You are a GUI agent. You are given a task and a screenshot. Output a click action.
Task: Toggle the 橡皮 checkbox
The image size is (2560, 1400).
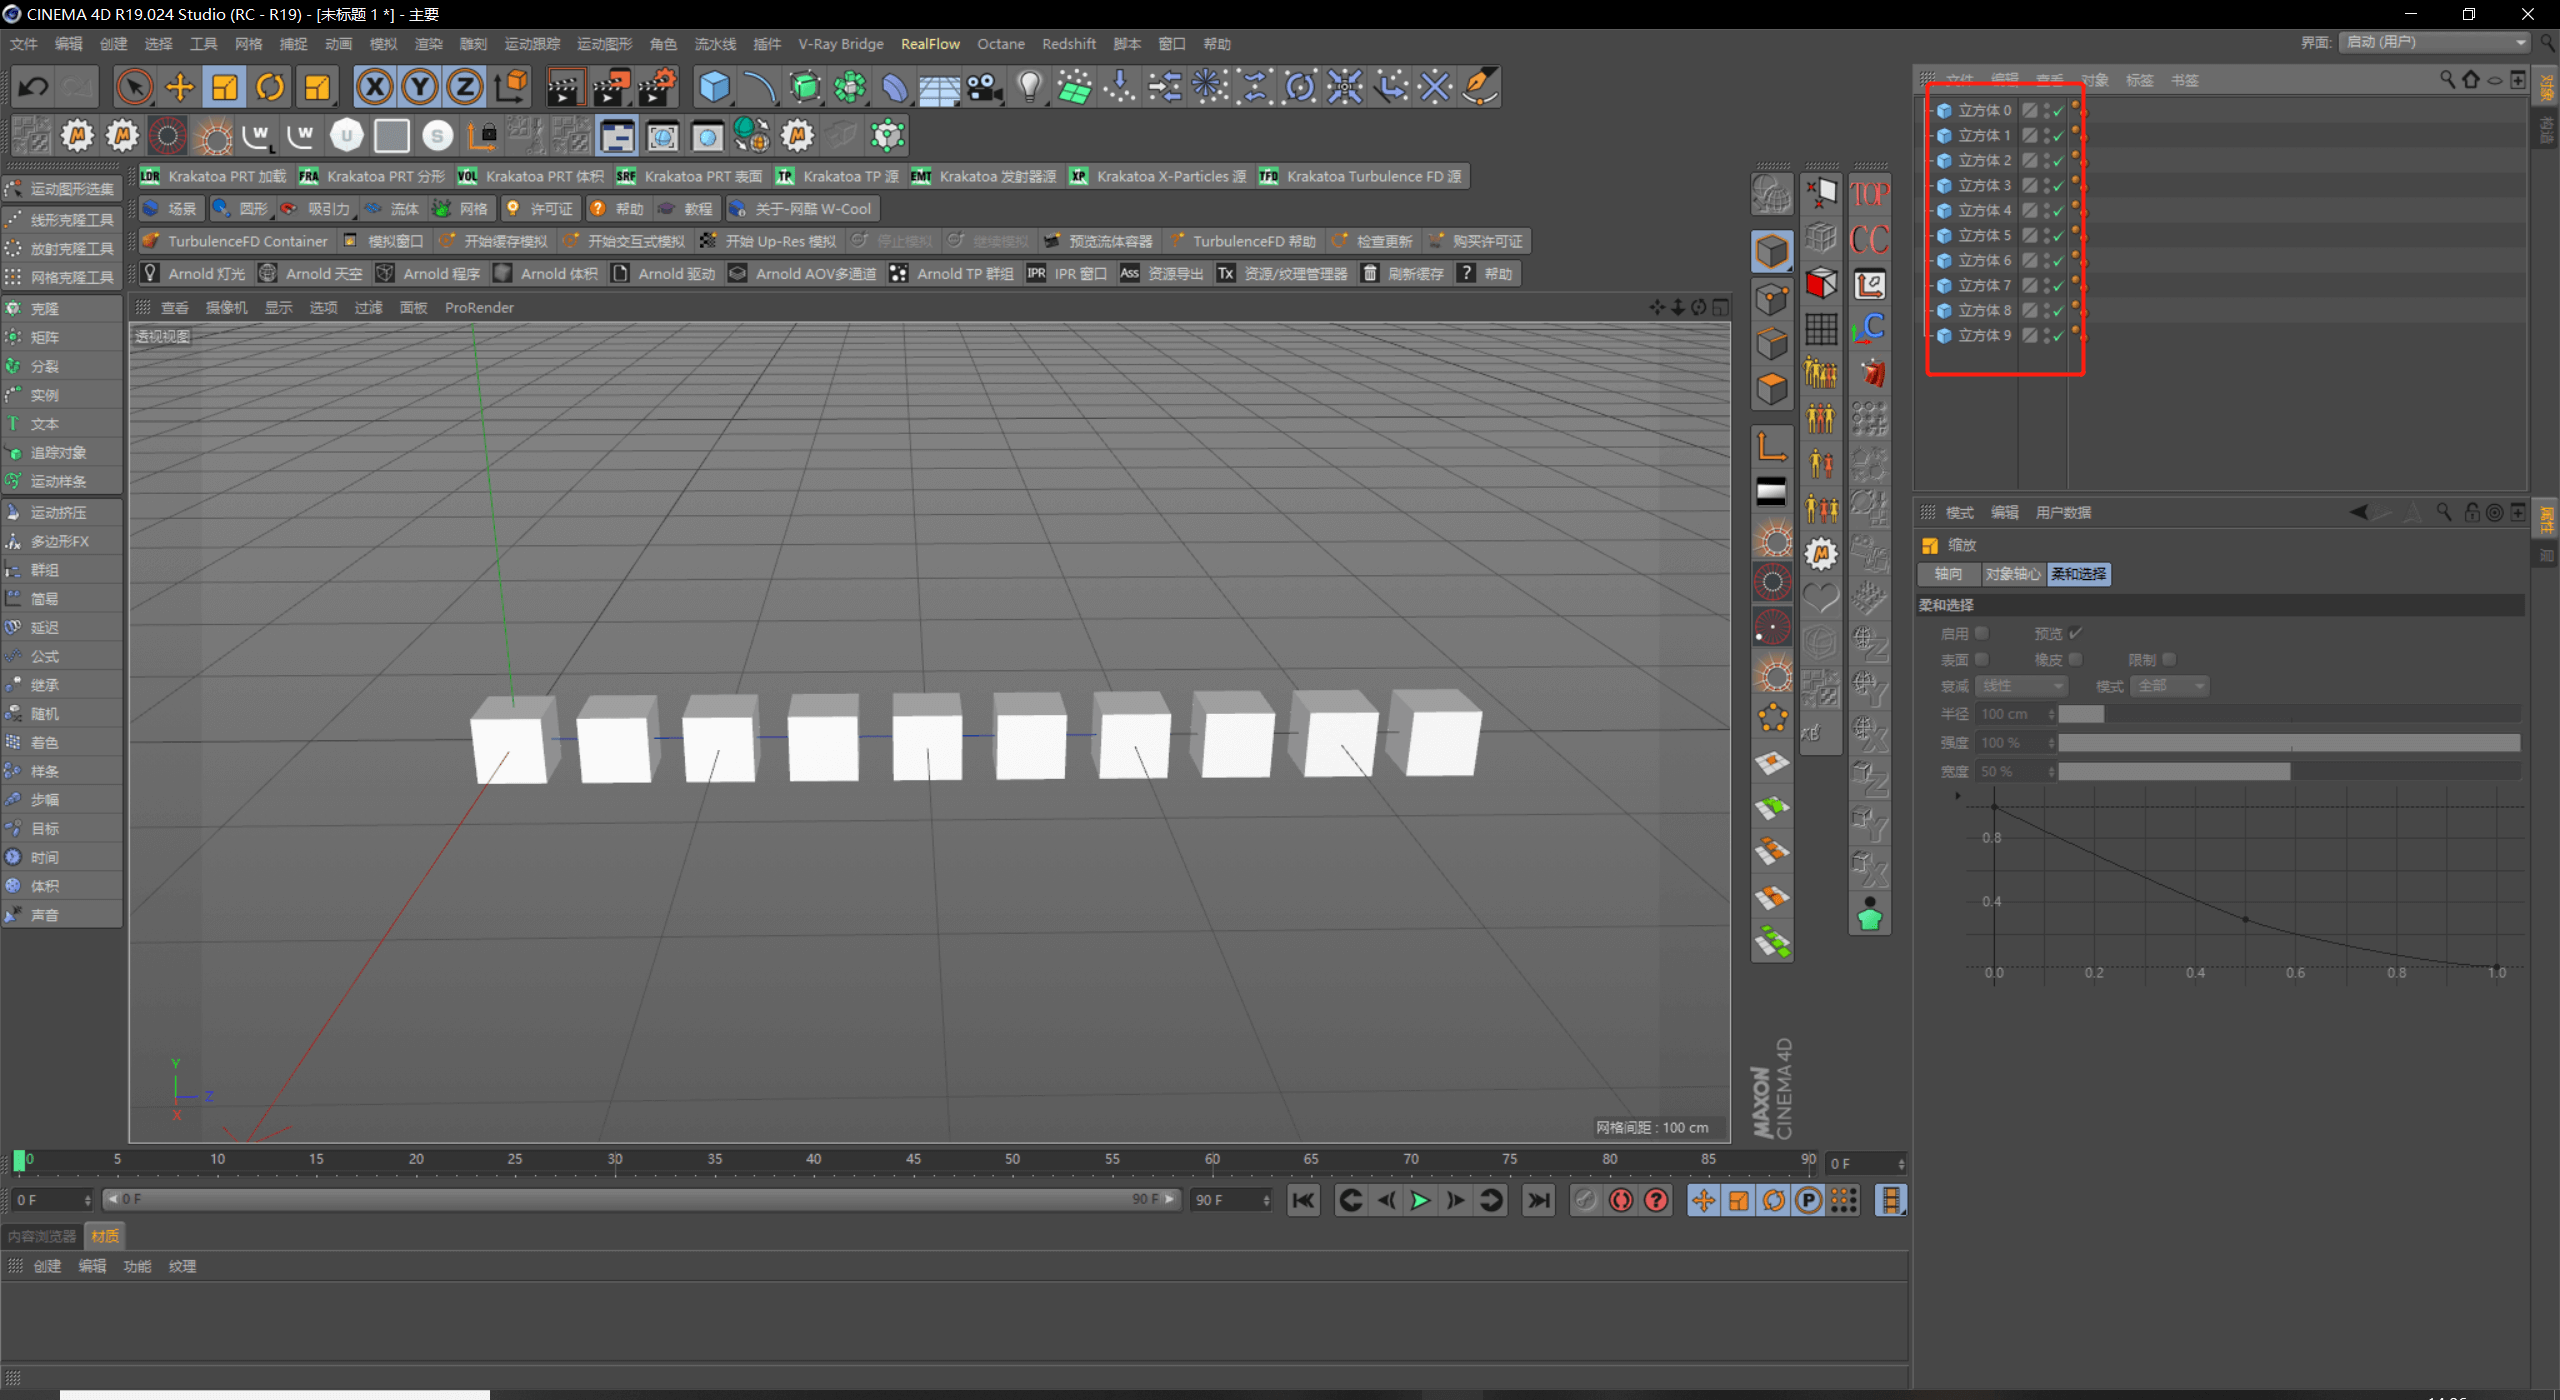click(x=2075, y=659)
